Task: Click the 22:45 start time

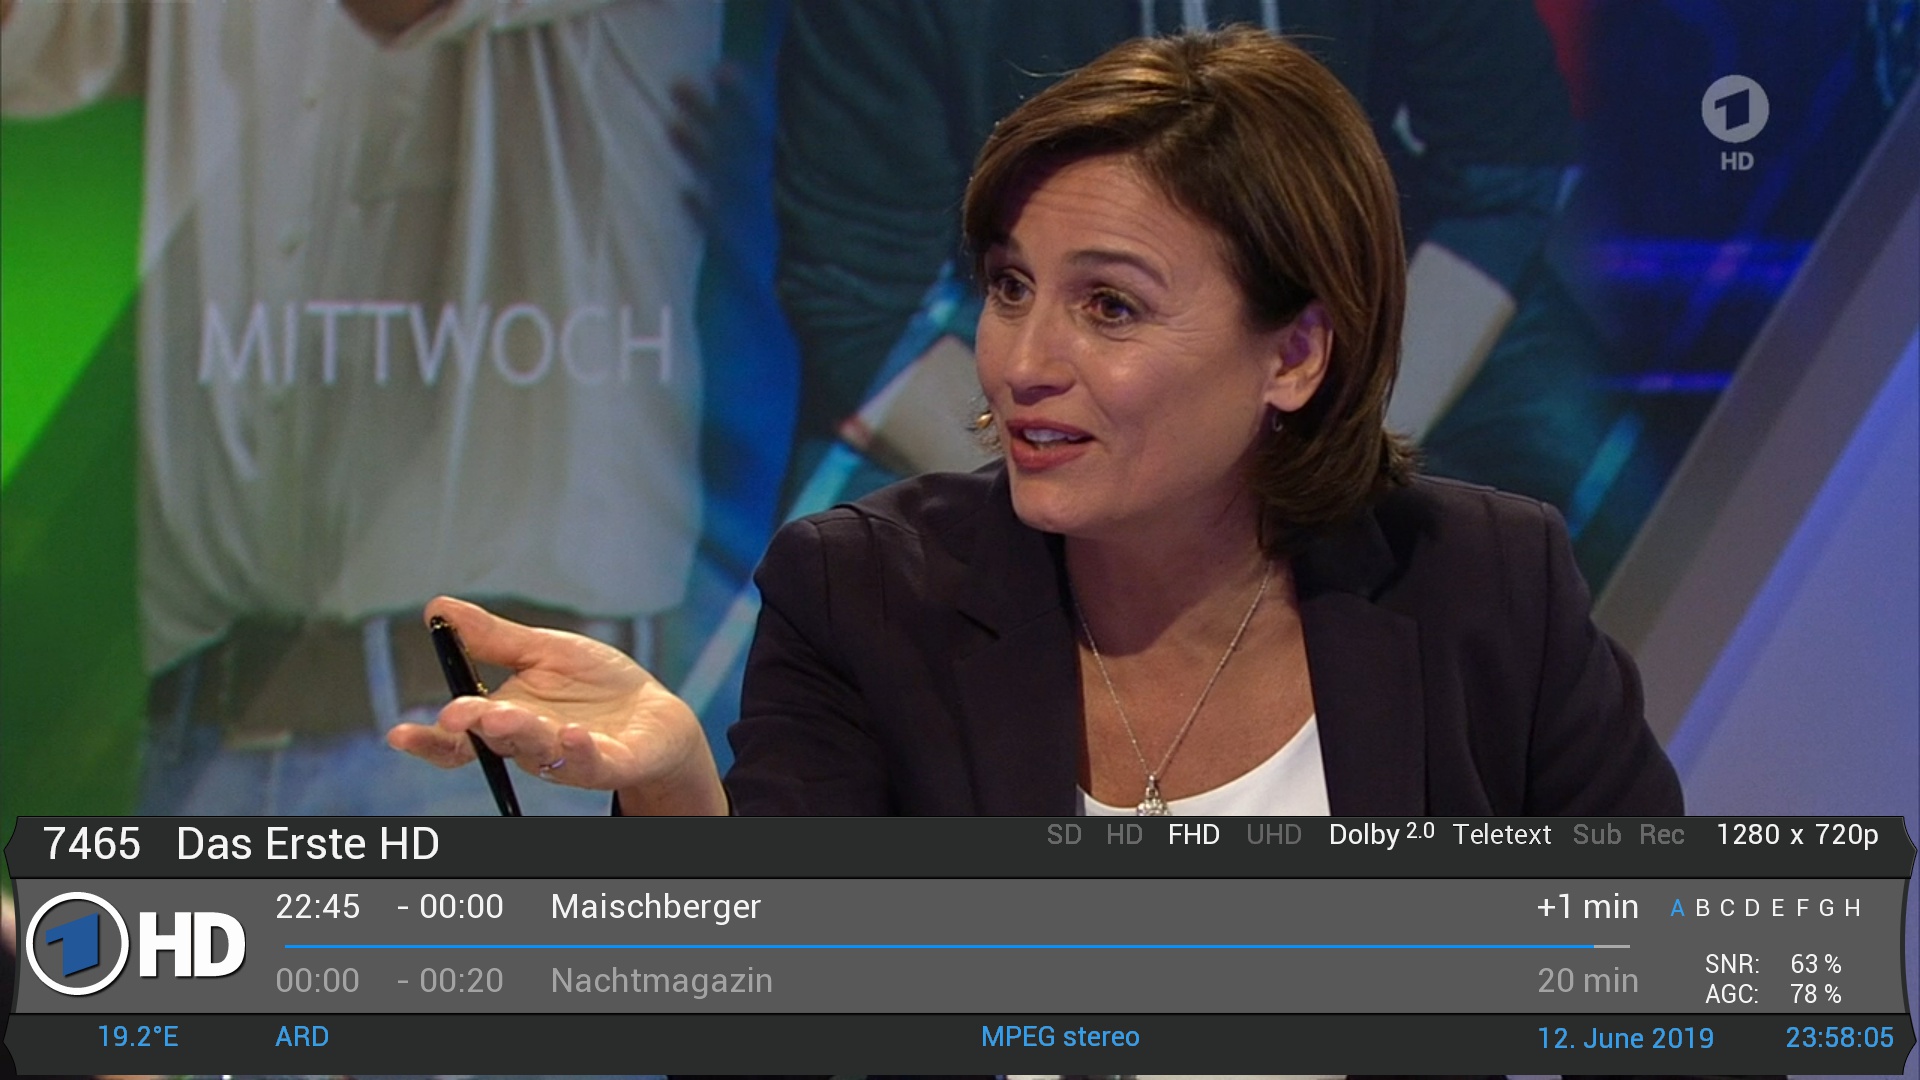Action: [318, 907]
